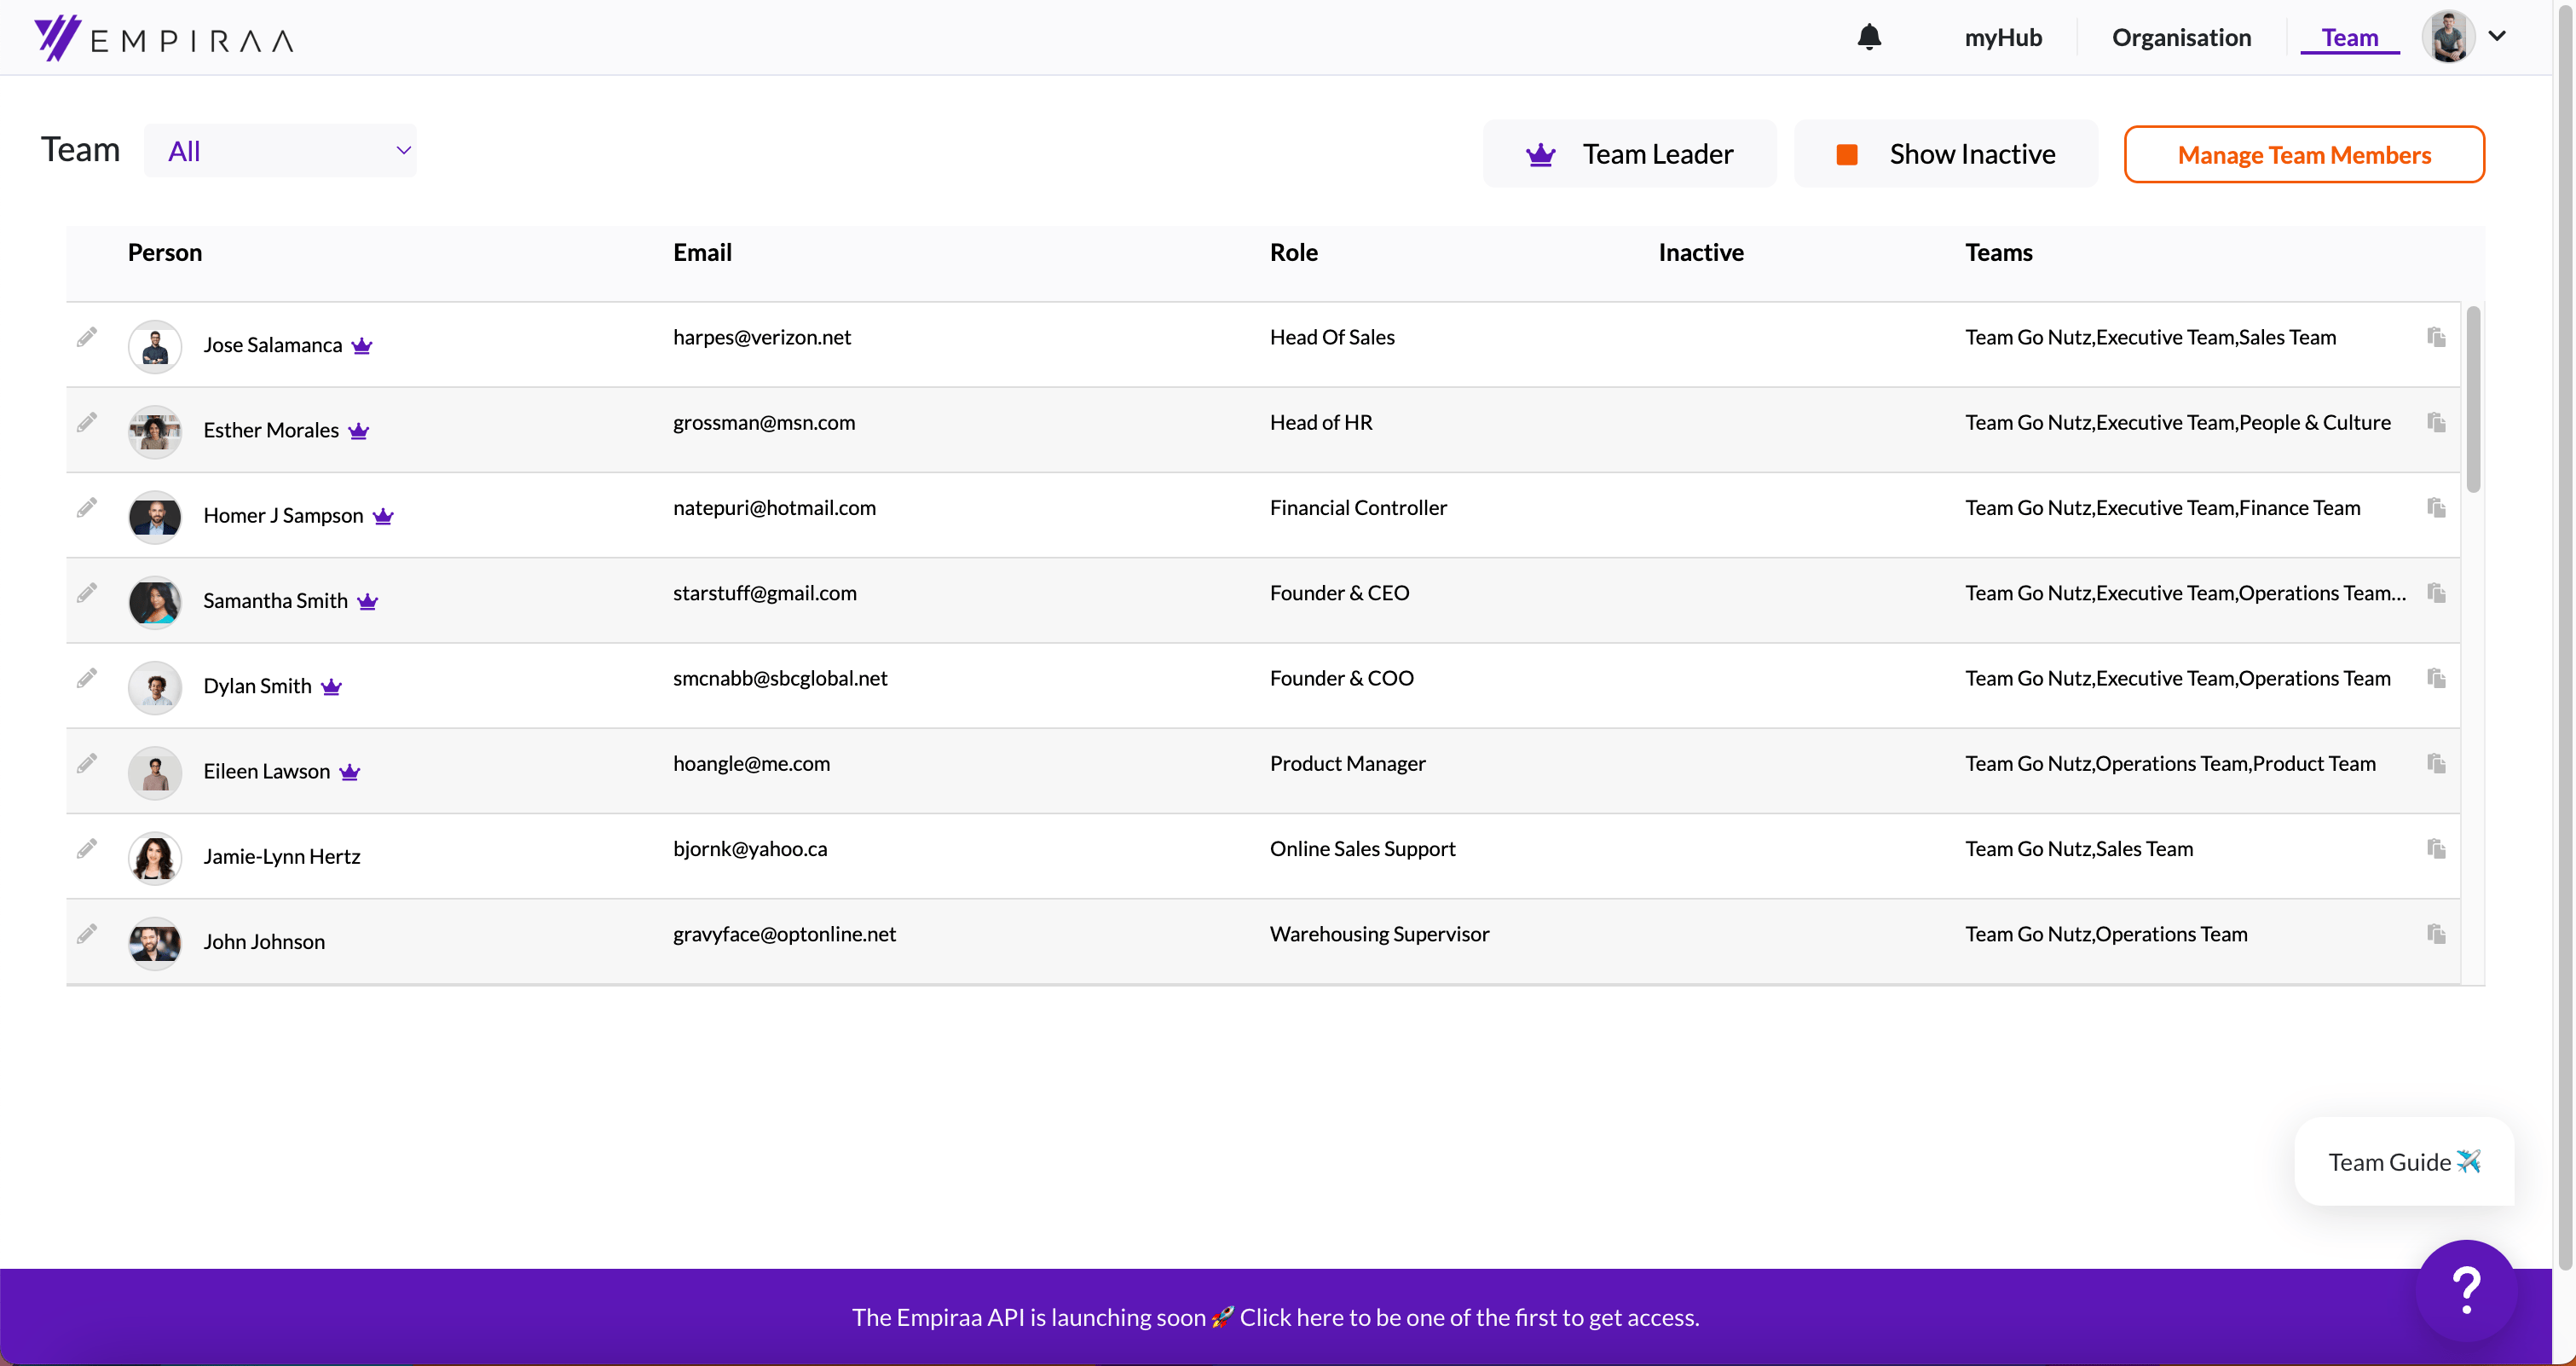The width and height of the screenshot is (2576, 1366).
Task: Open the myHub tab
Action: 2003,37
